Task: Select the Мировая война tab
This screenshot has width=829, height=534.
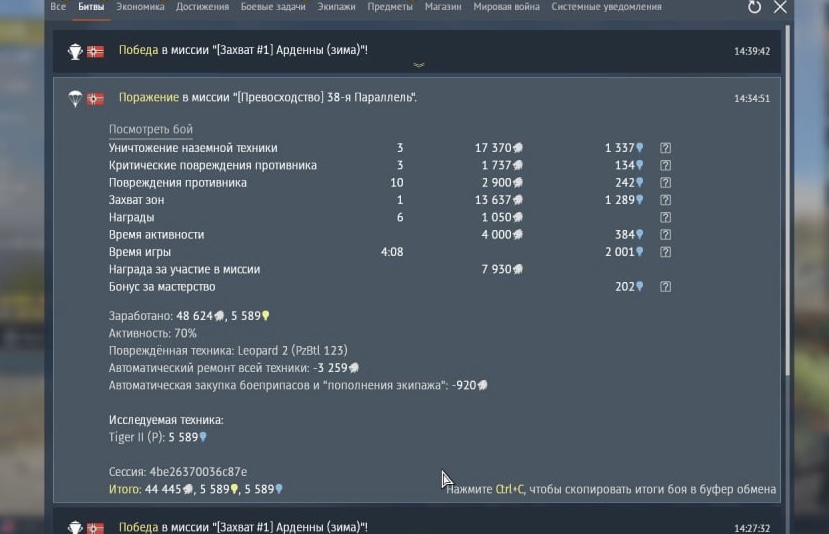Action: pos(505,7)
